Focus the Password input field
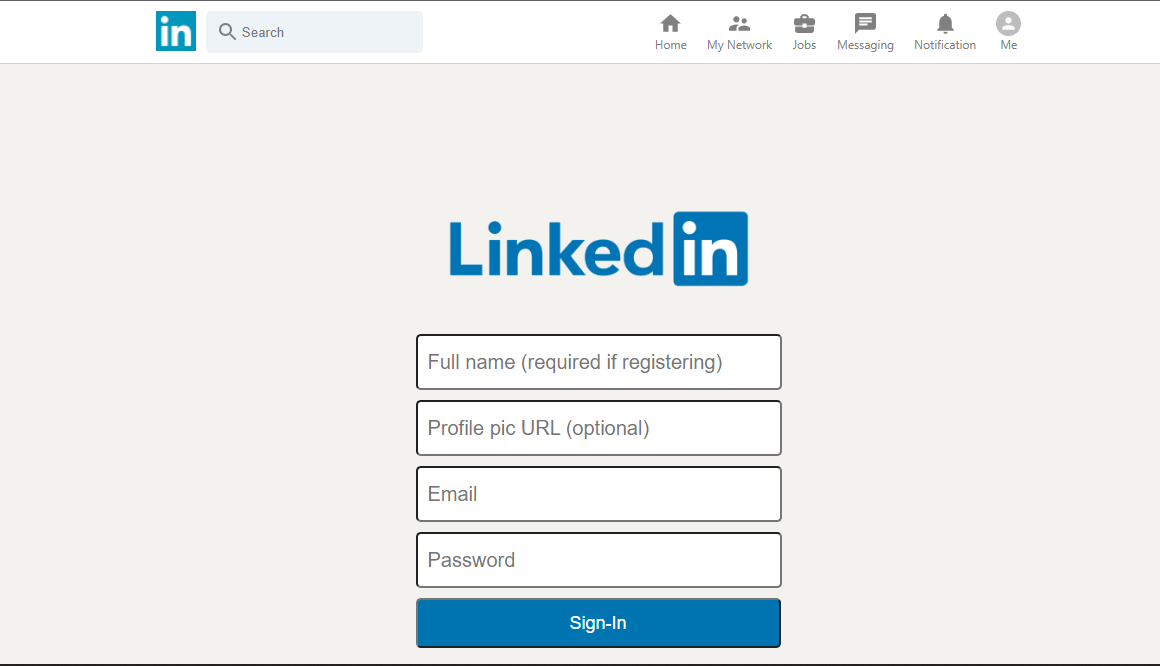The height and width of the screenshot is (666, 1160). (x=598, y=560)
